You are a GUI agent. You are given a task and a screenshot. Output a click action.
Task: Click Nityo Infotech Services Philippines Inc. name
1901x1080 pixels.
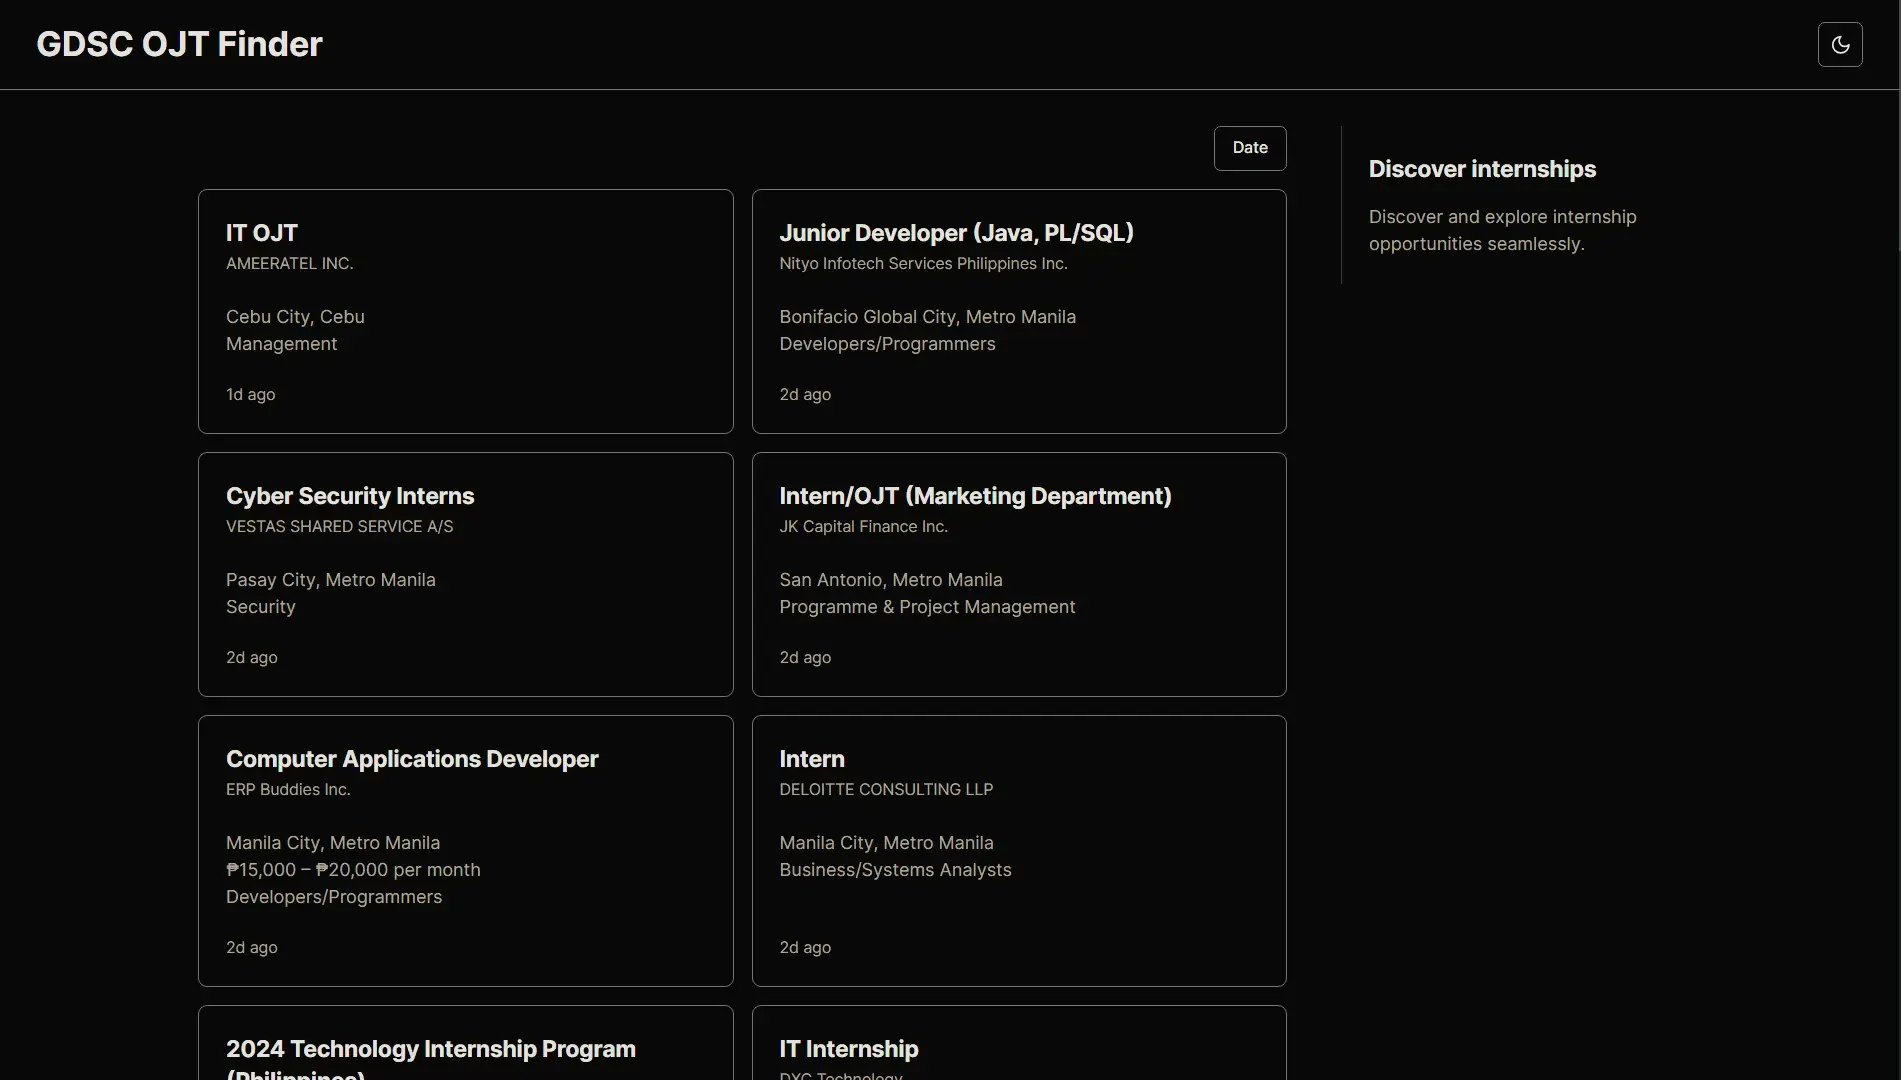click(923, 263)
